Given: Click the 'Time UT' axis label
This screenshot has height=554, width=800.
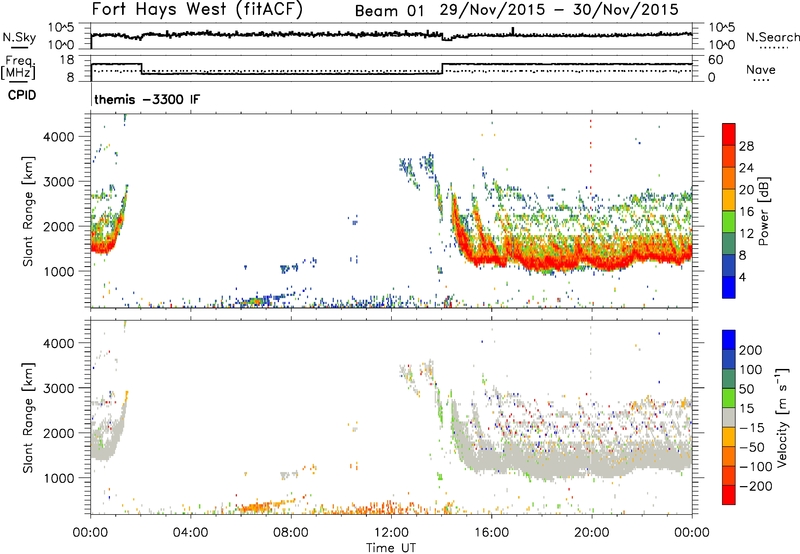Looking at the screenshot, I should click(391, 548).
